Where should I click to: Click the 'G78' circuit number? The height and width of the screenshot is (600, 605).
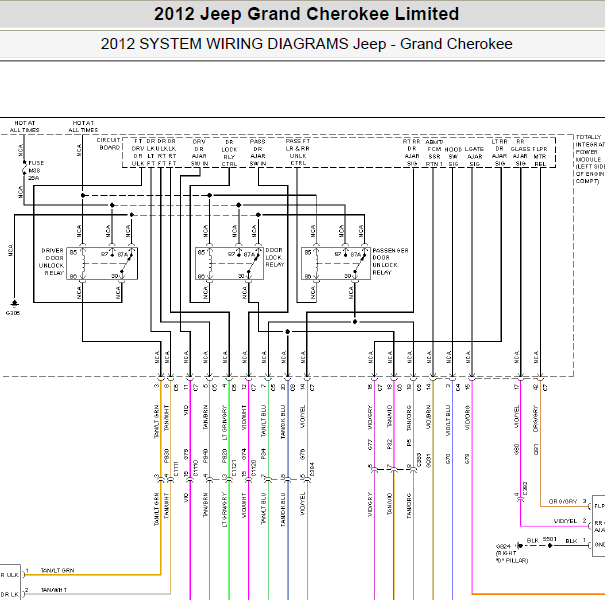(x=467, y=459)
